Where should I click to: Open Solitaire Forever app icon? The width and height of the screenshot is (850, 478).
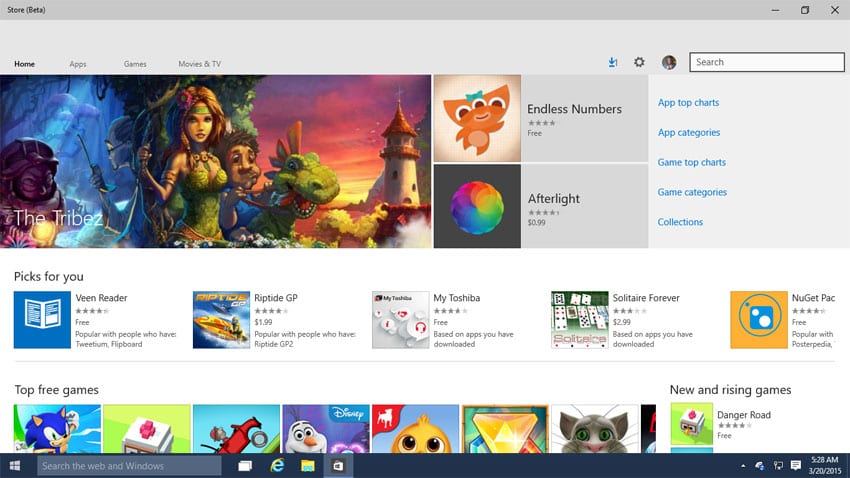point(579,320)
